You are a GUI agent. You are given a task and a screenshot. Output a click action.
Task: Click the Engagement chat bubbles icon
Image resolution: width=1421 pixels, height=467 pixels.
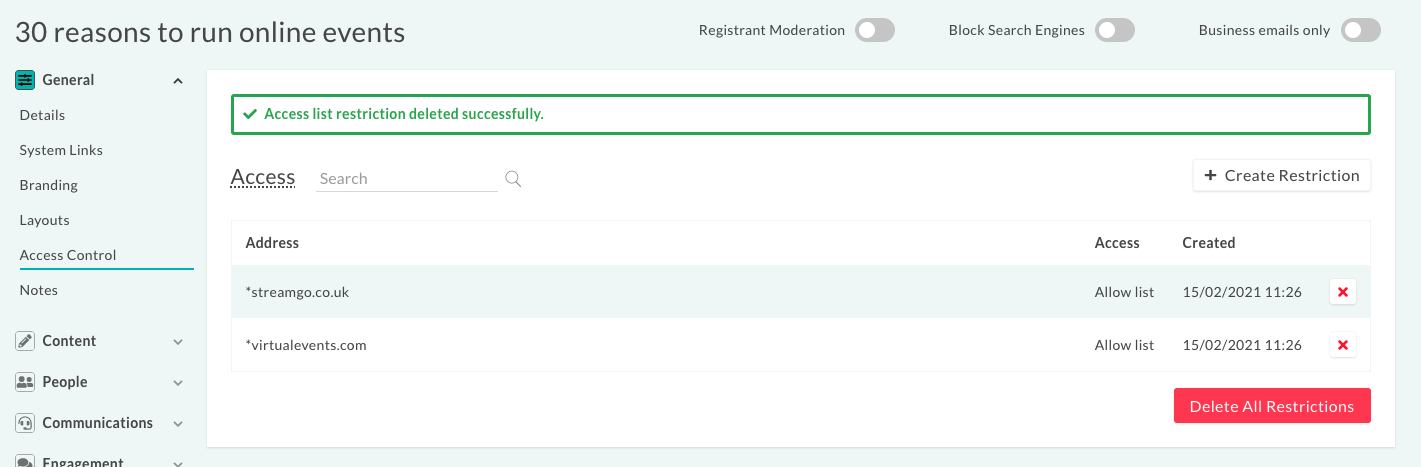click(25, 461)
